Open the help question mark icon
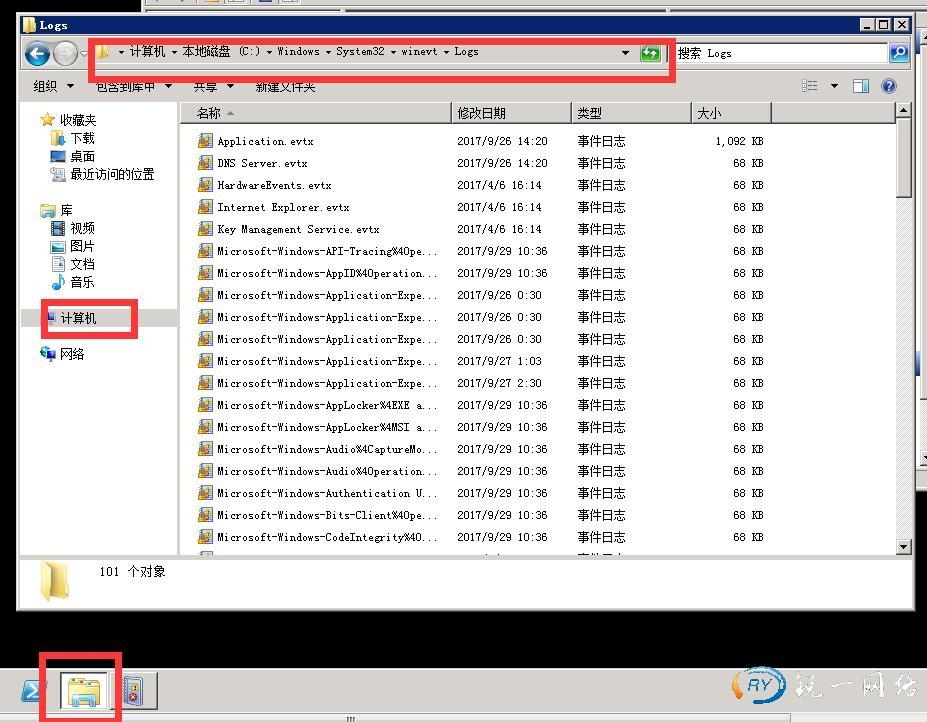 coord(888,87)
